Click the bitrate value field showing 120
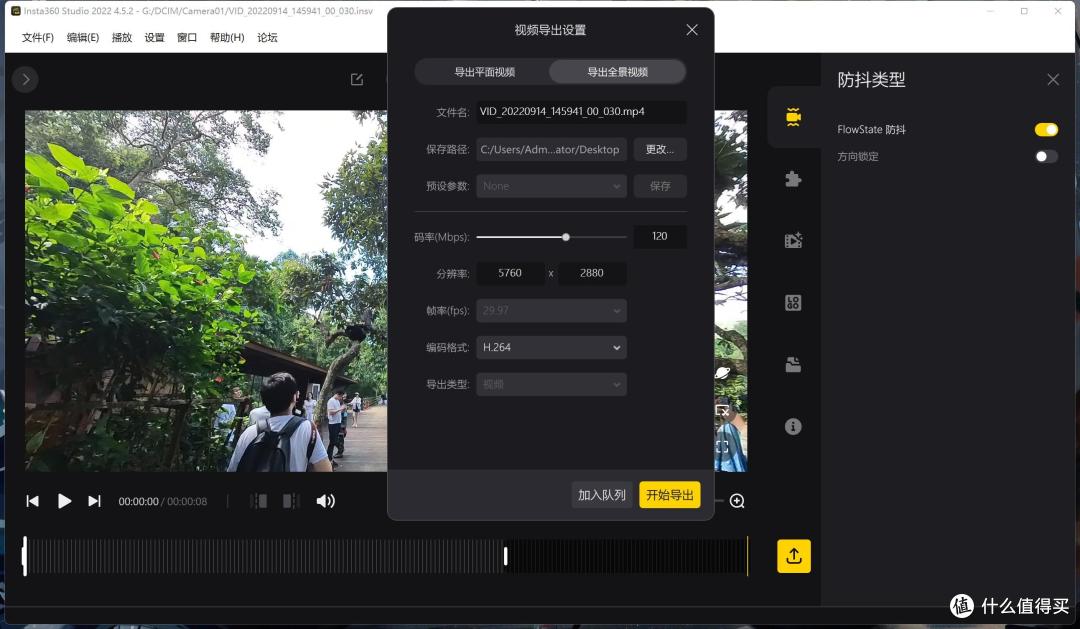Screen dimensions: 1080x629 coord(660,236)
